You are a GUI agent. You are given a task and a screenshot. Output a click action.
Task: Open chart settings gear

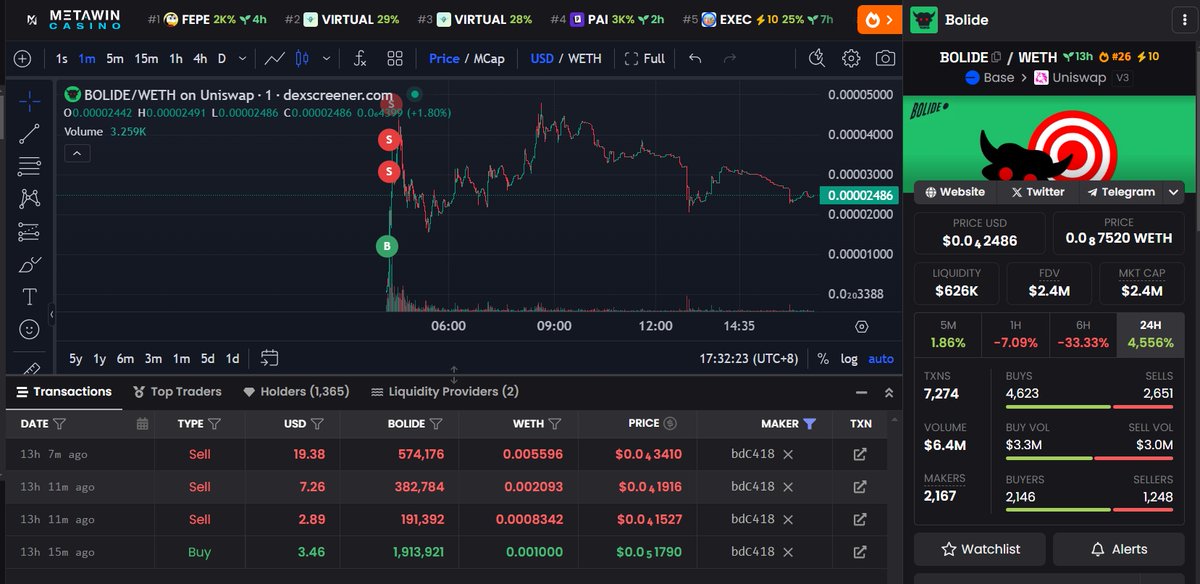pyautogui.click(x=851, y=58)
